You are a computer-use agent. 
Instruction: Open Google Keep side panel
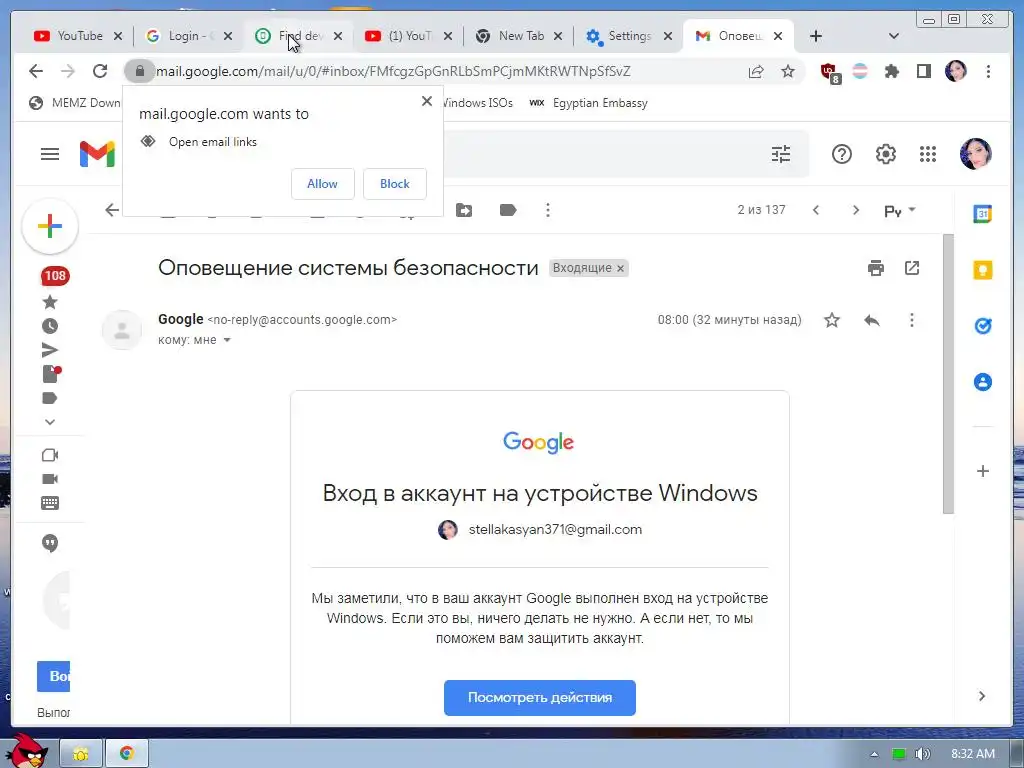983,270
